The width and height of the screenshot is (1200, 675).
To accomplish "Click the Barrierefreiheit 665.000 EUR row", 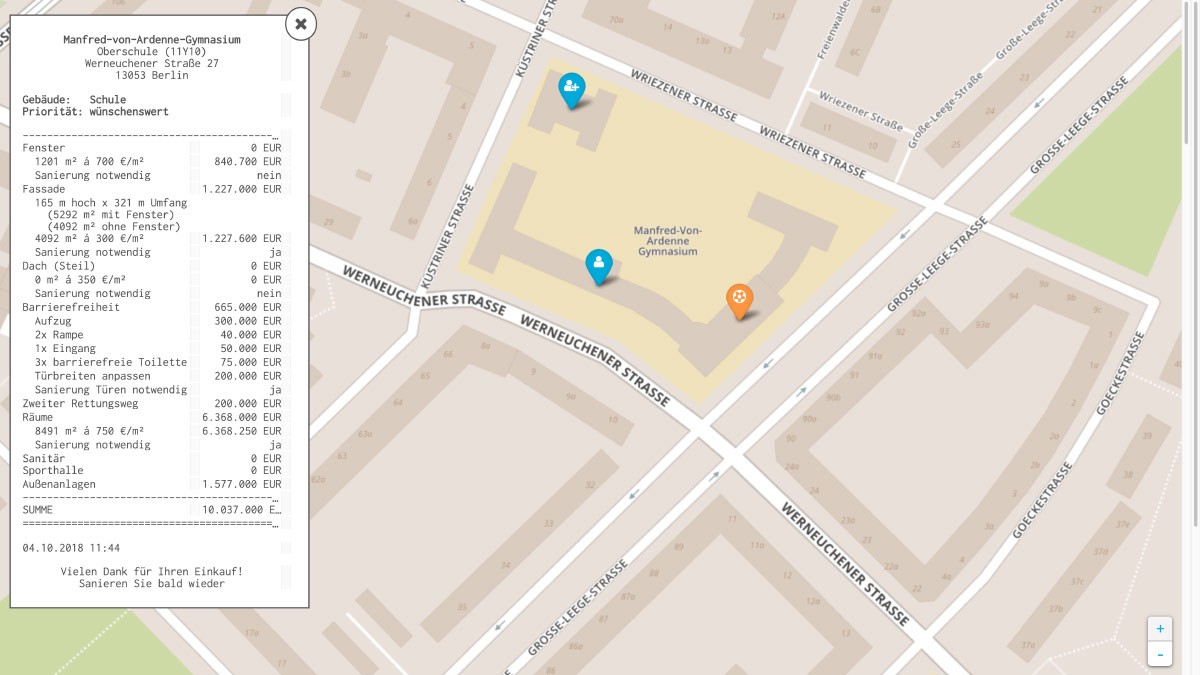I will pyautogui.click(x=152, y=308).
